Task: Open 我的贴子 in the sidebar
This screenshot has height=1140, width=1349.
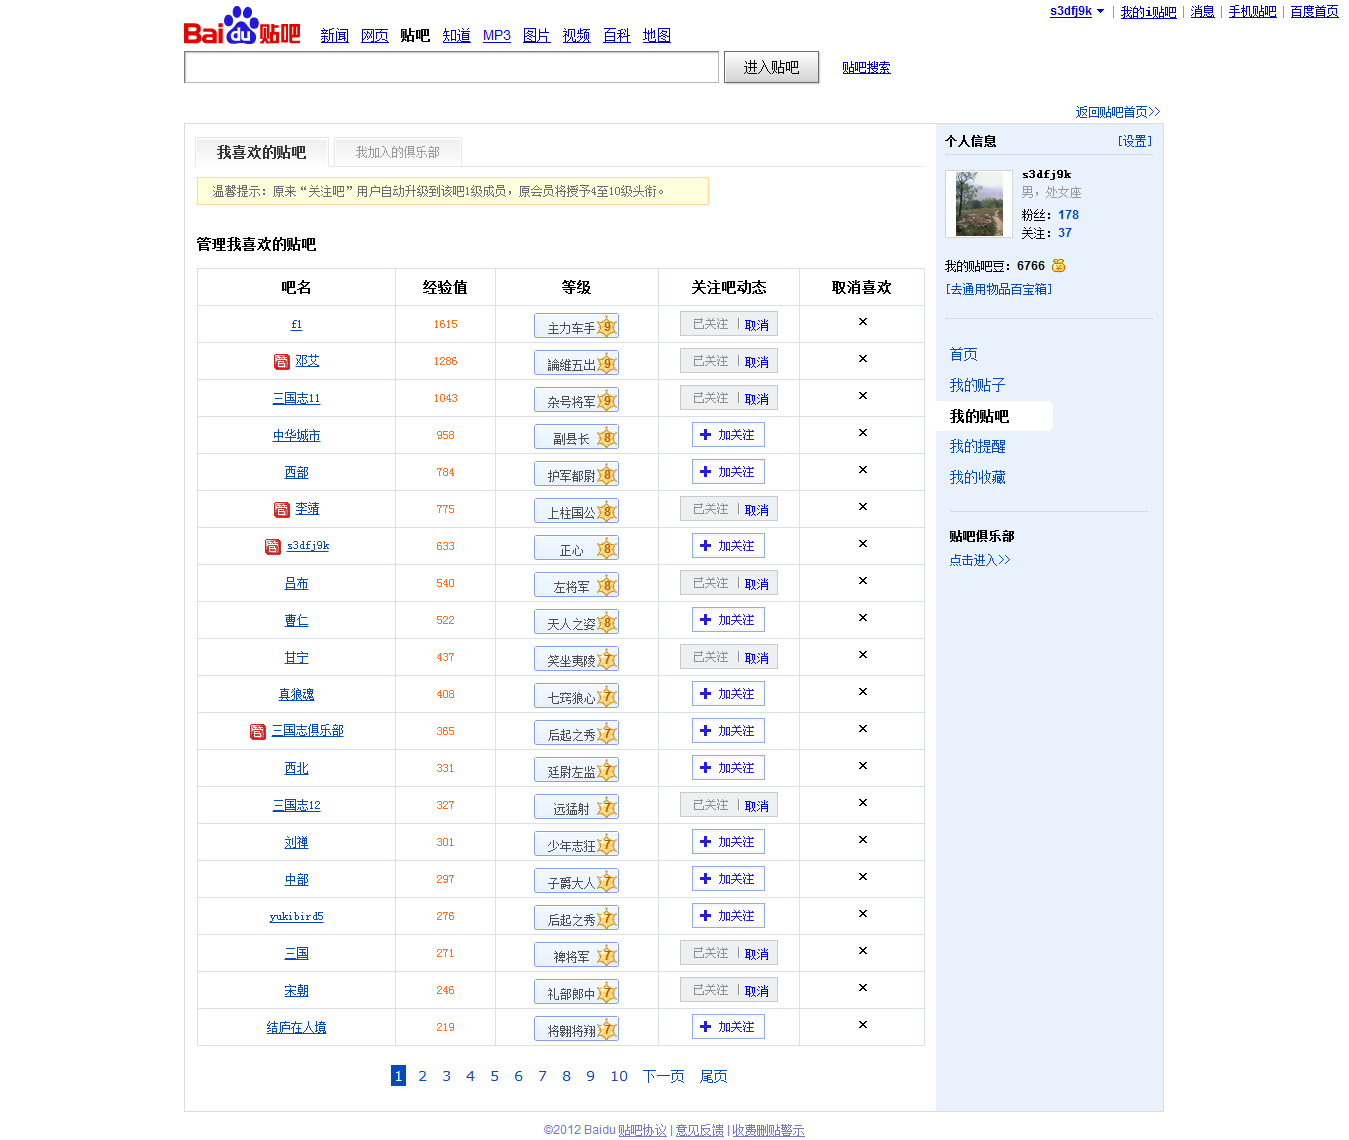Action: coord(978,385)
